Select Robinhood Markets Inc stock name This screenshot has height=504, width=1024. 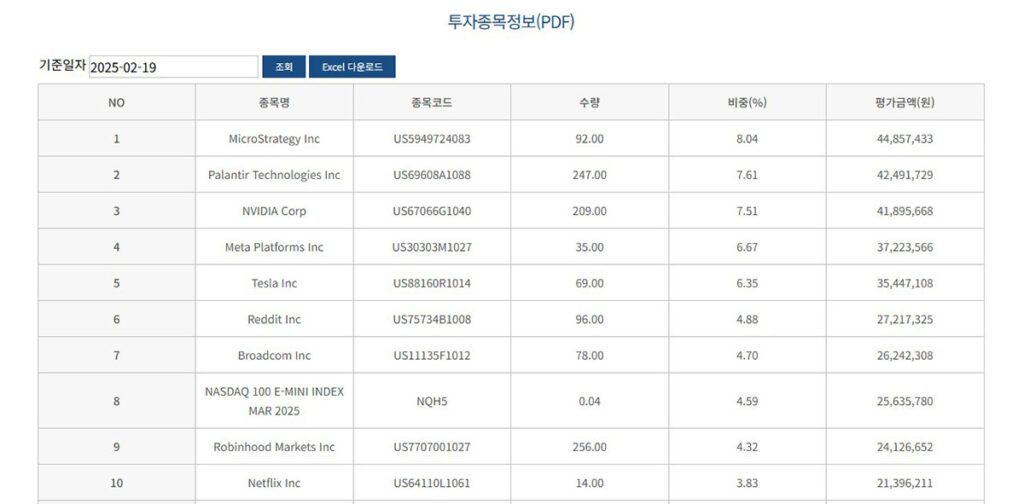click(274, 447)
